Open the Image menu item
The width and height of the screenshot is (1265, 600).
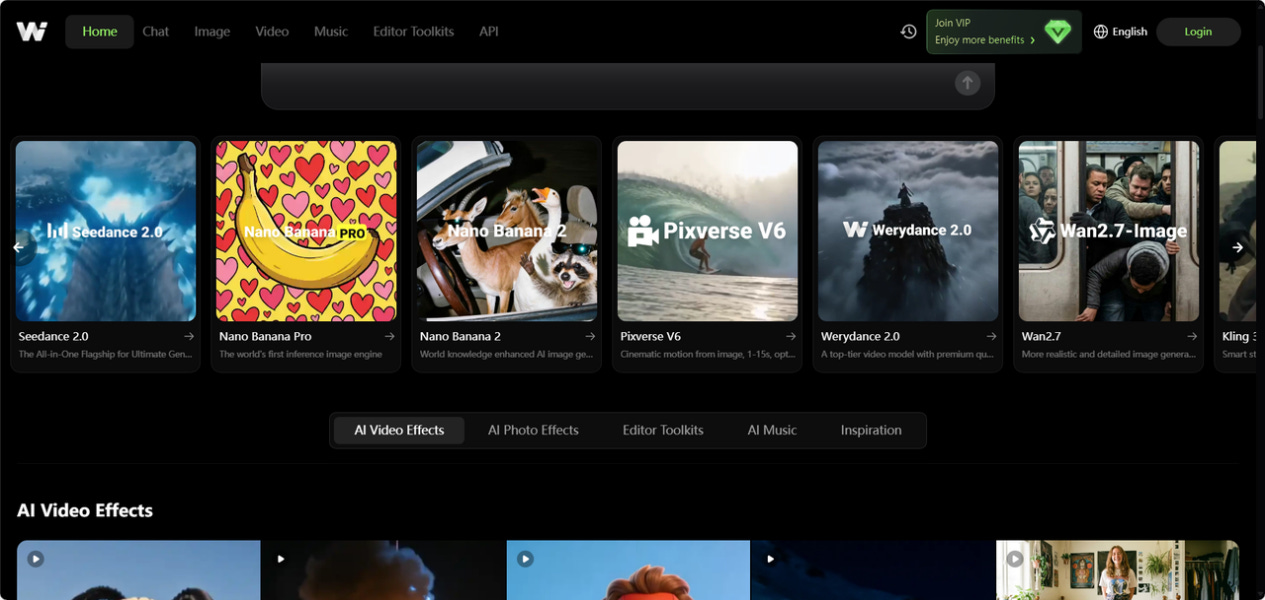coord(212,32)
